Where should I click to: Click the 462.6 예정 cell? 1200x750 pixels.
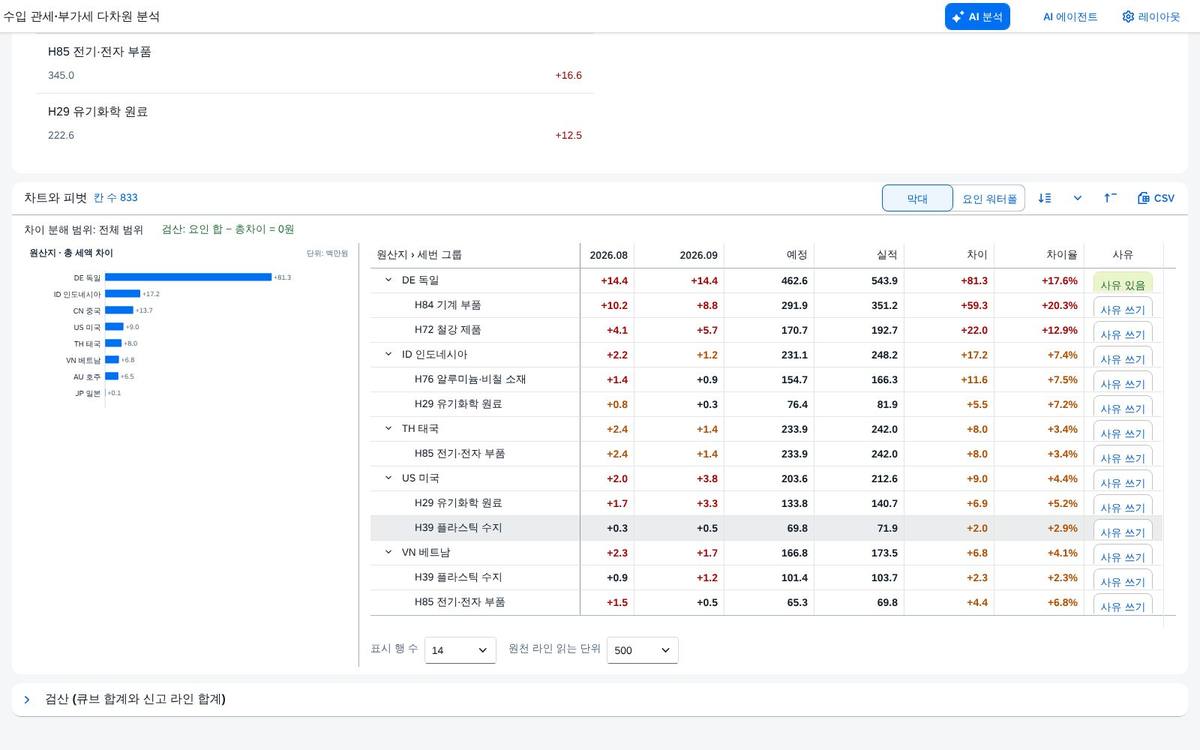tap(794, 281)
